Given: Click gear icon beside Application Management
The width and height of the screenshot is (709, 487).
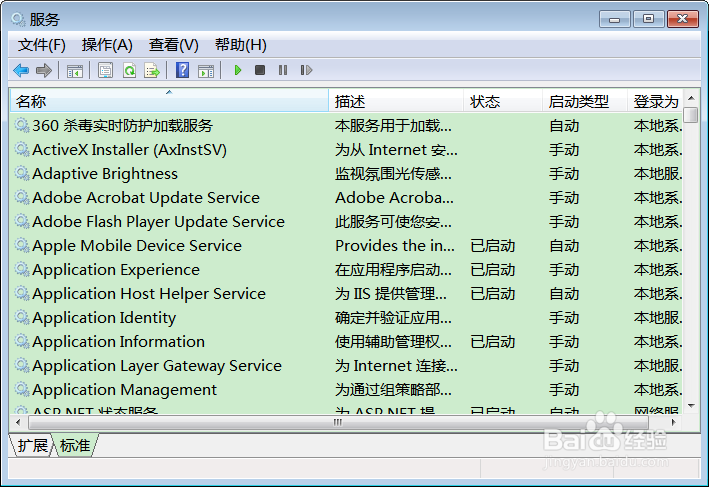Looking at the screenshot, I should point(22,389).
